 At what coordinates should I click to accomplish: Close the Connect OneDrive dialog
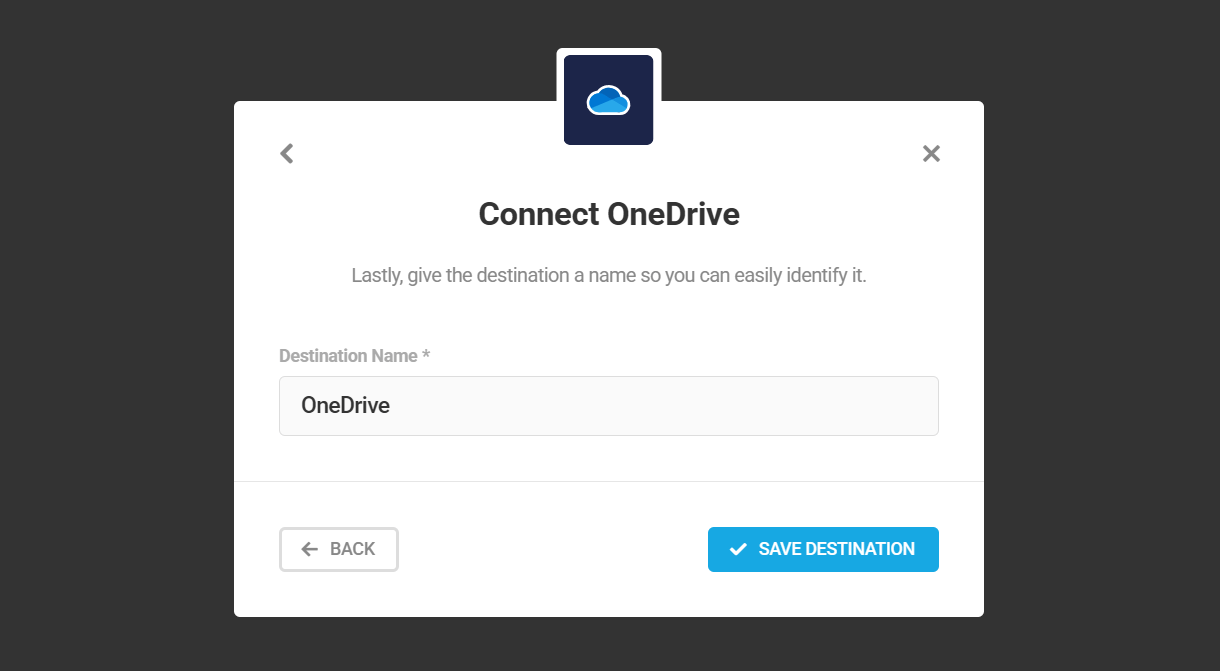tap(931, 153)
